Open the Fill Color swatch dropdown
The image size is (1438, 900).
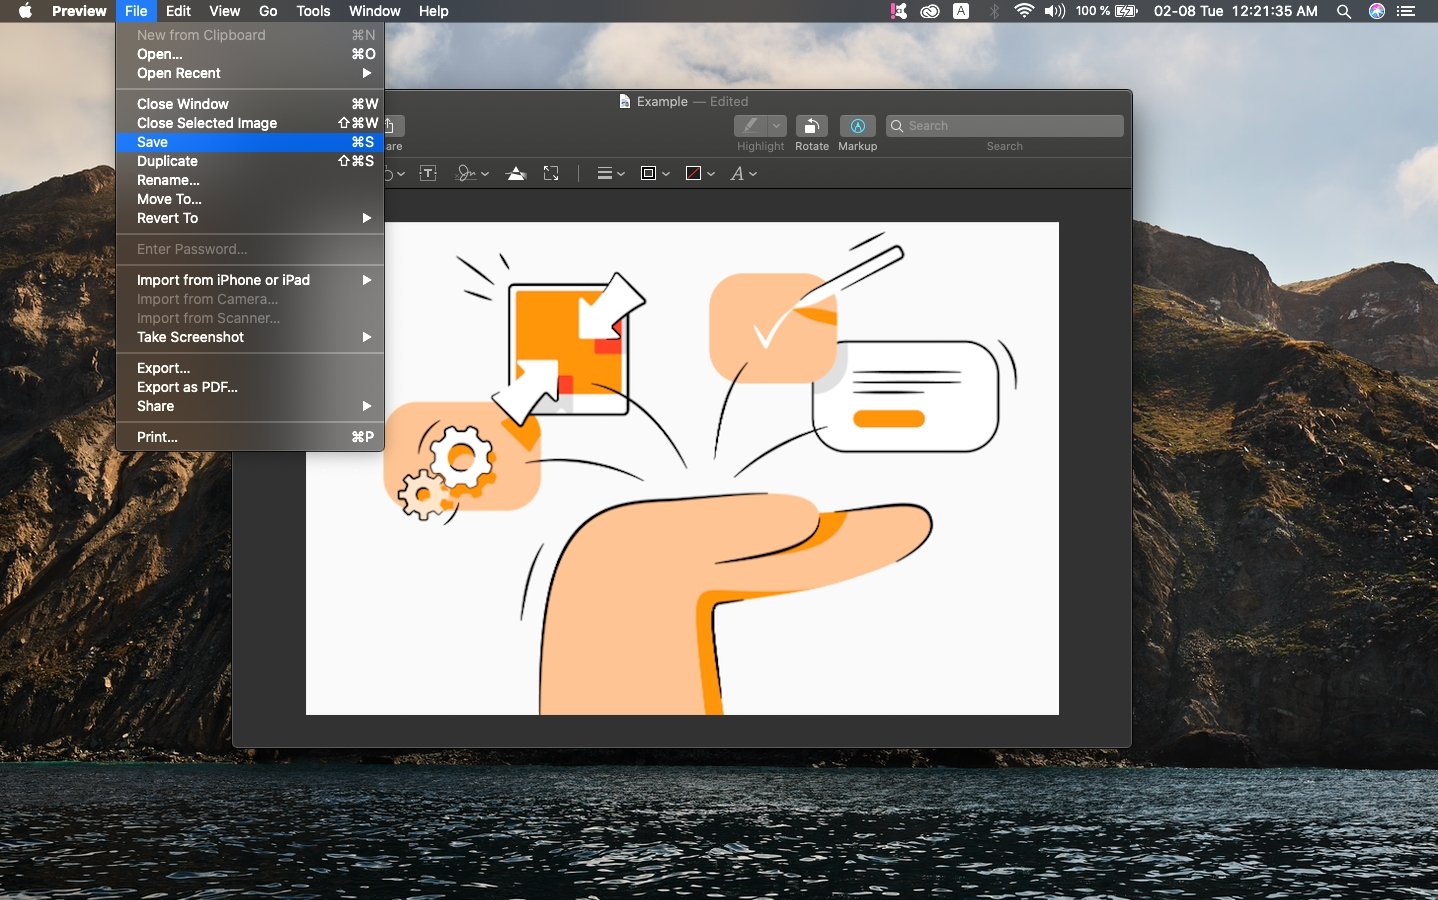(x=700, y=173)
